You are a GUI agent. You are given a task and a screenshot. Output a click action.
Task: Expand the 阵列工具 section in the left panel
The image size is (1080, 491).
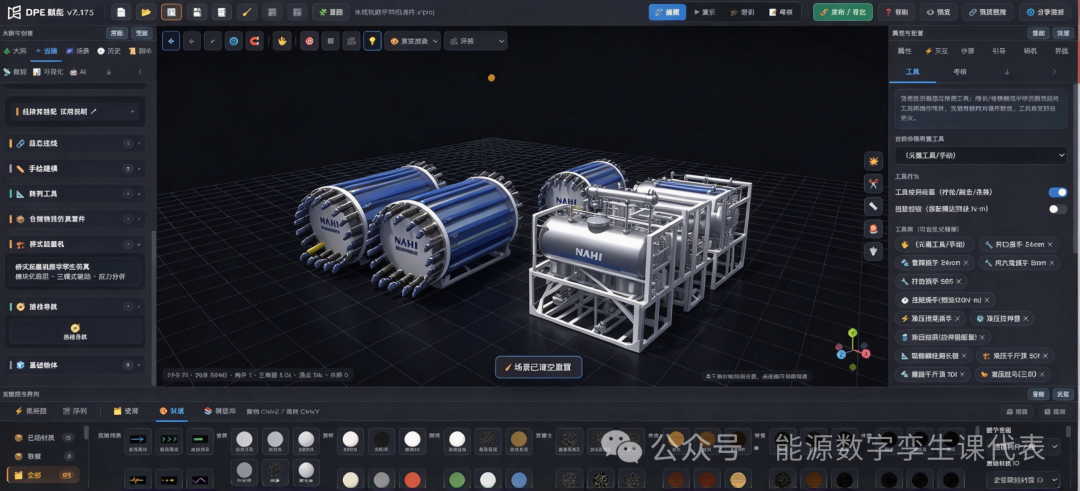click(76, 194)
